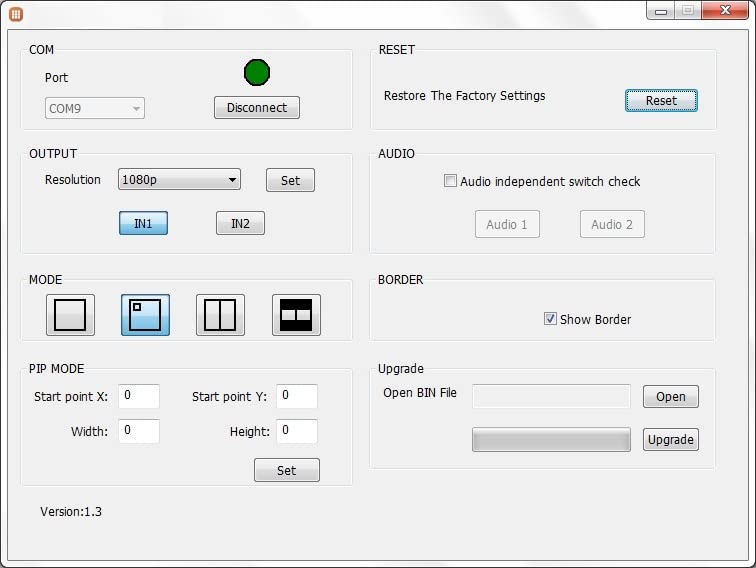Select the side-by-side split mode icon
This screenshot has width=756, height=568.
pos(220,315)
